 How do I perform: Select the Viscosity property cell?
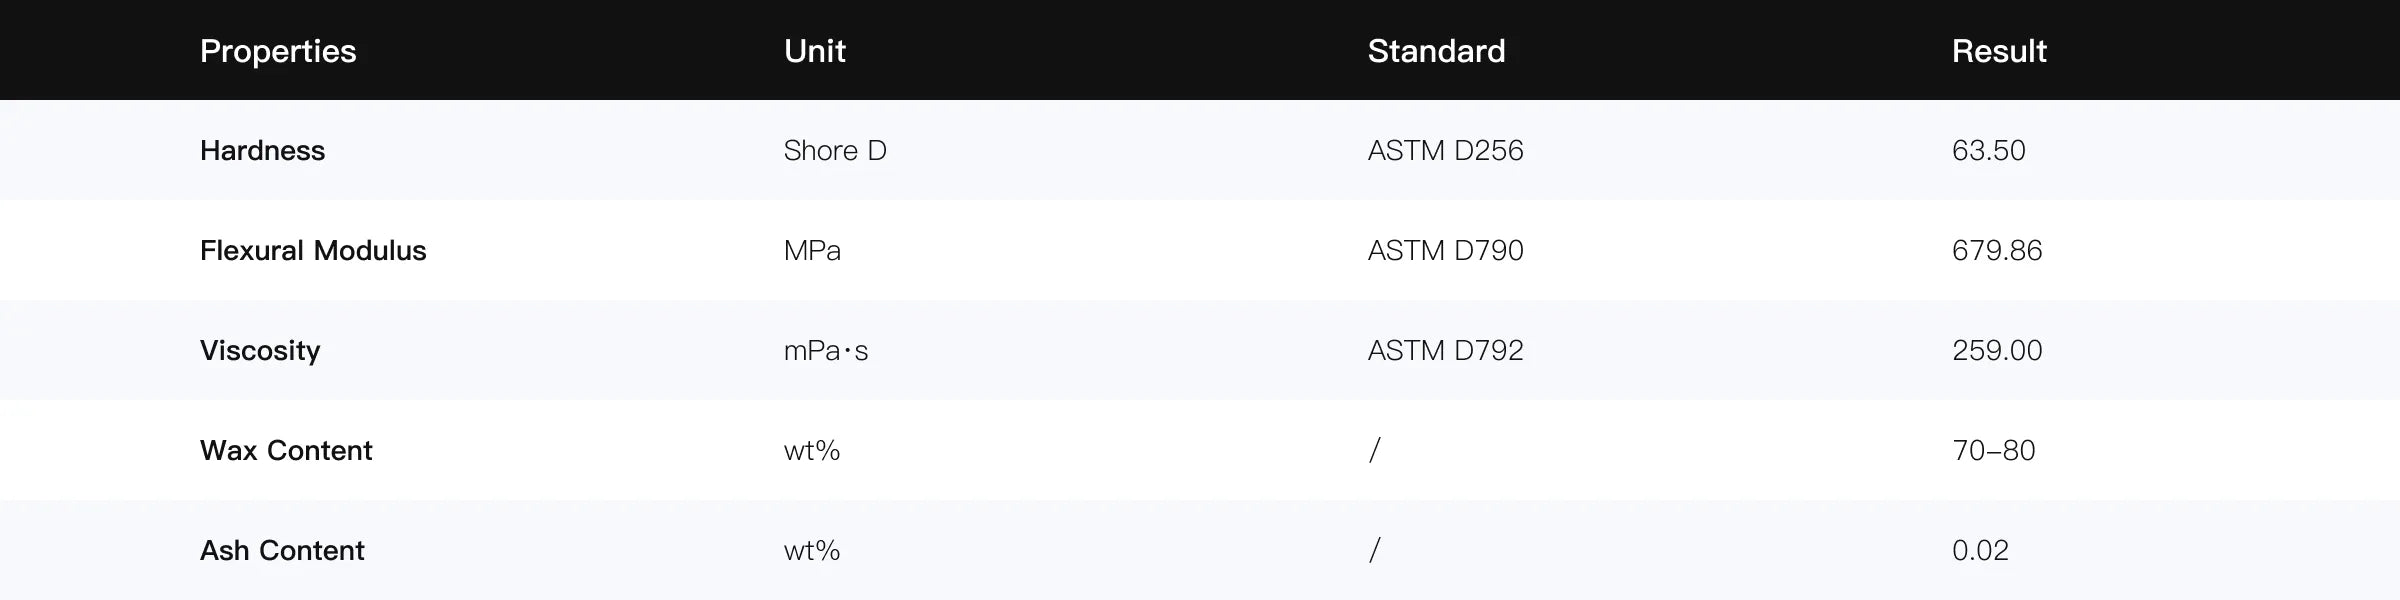(x=260, y=350)
